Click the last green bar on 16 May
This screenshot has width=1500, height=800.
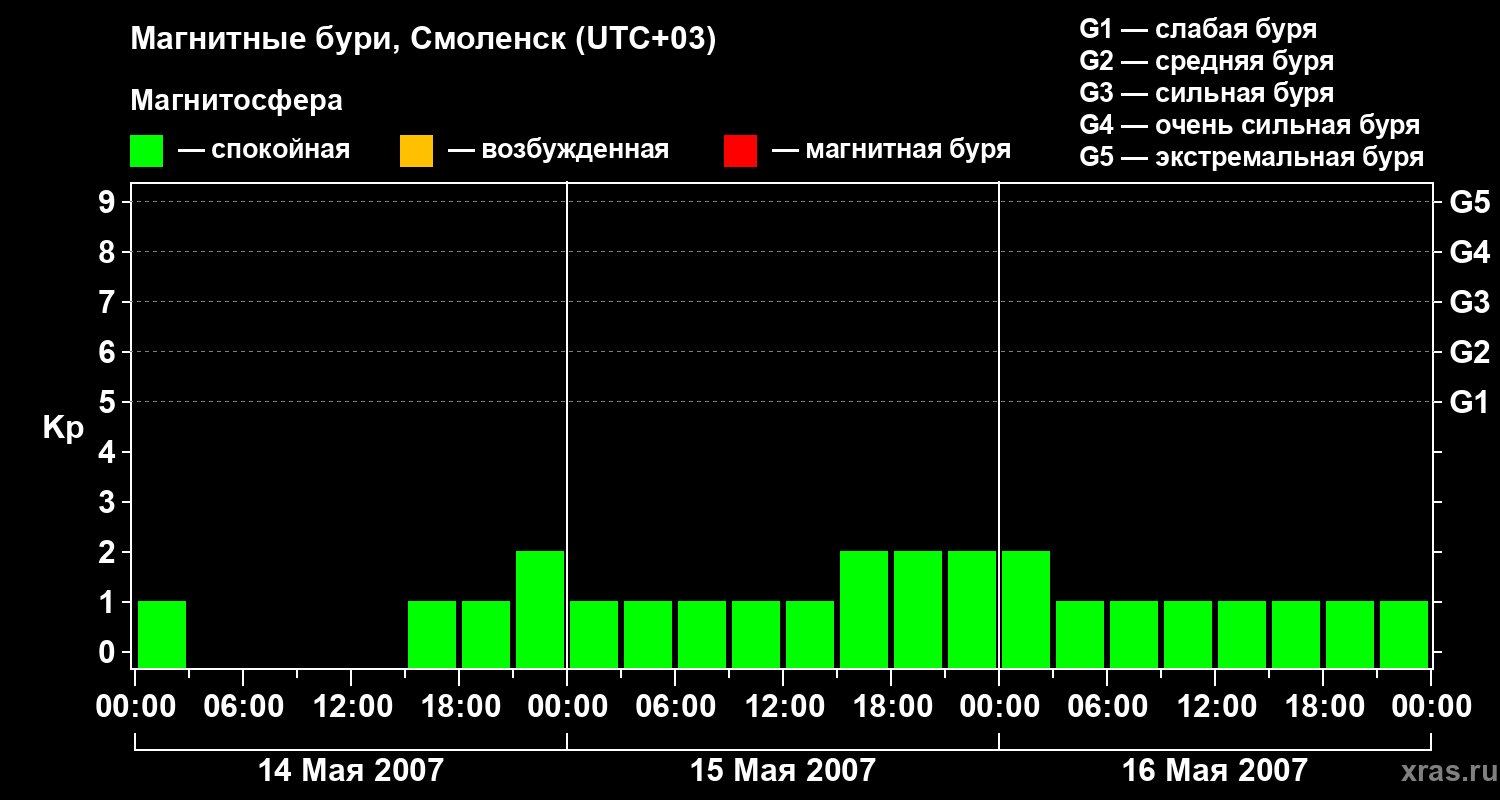[1404, 634]
